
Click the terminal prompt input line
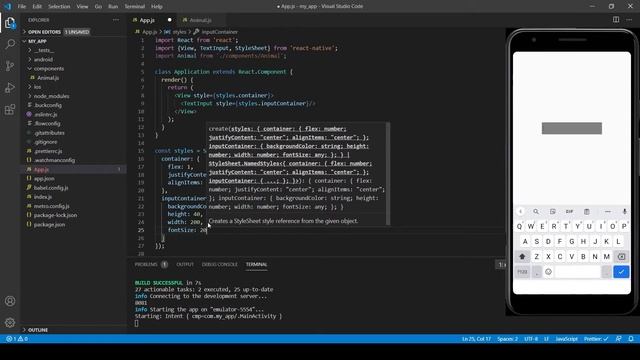tap(136, 323)
